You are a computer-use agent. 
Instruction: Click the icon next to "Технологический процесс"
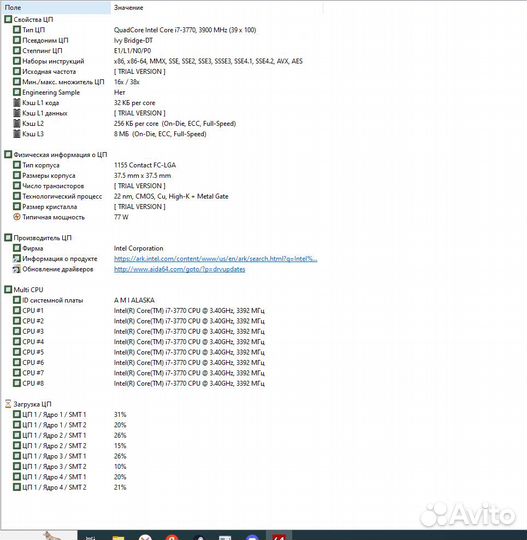(x=17, y=196)
